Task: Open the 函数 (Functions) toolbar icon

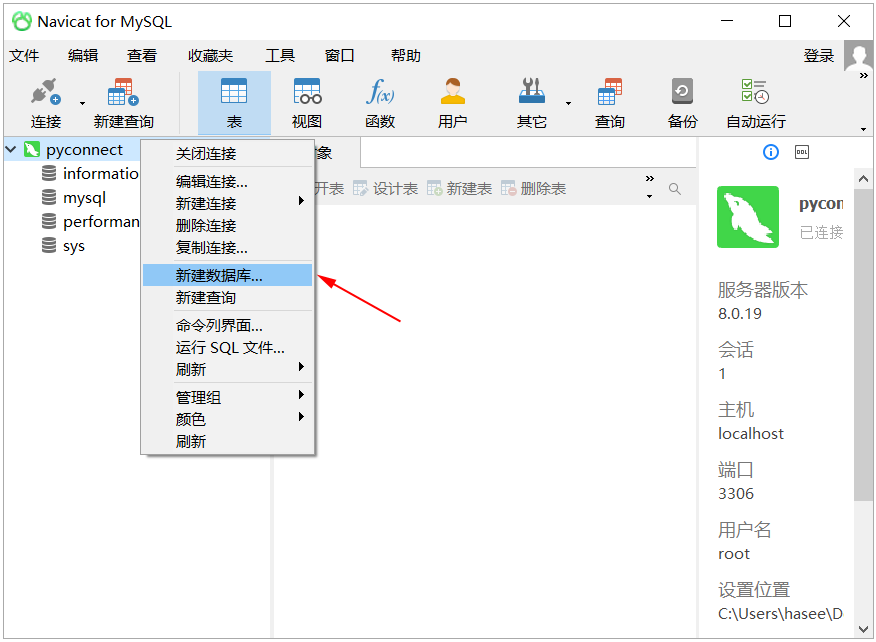Action: pos(379,103)
